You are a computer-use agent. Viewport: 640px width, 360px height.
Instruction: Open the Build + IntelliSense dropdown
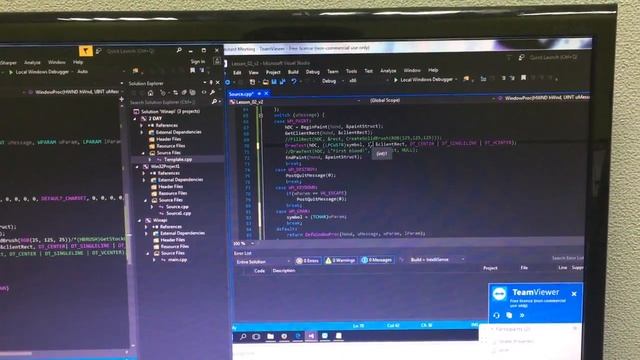(x=437, y=260)
